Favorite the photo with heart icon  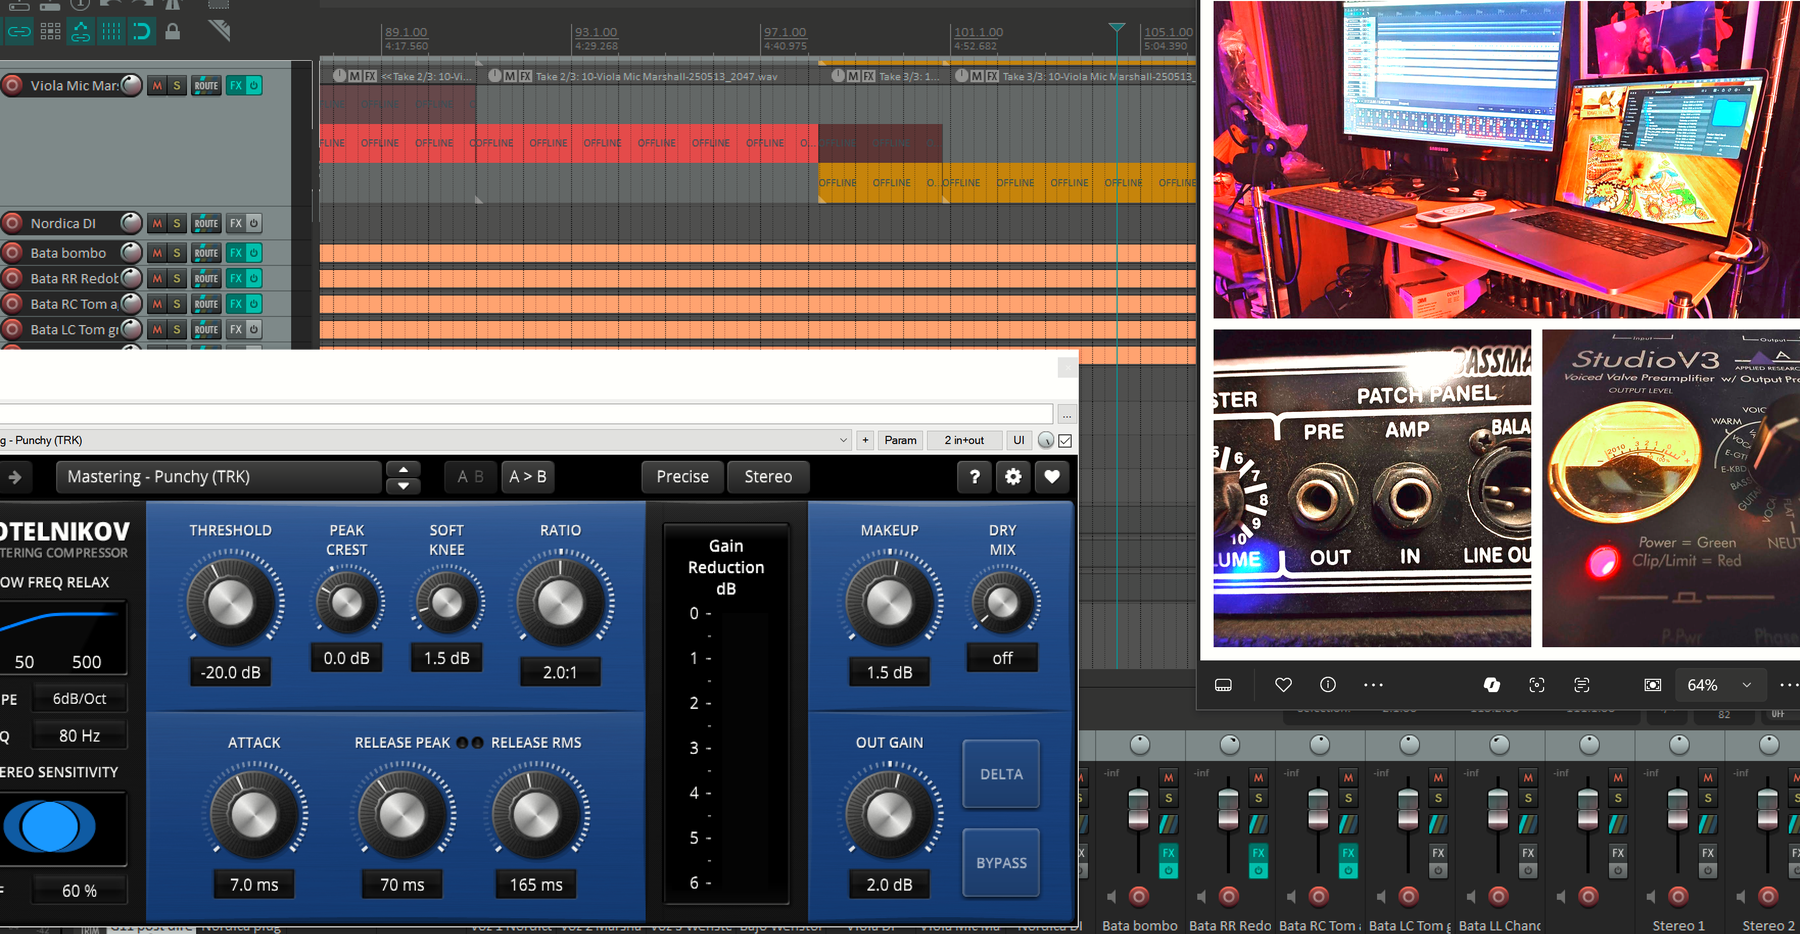(x=1283, y=685)
